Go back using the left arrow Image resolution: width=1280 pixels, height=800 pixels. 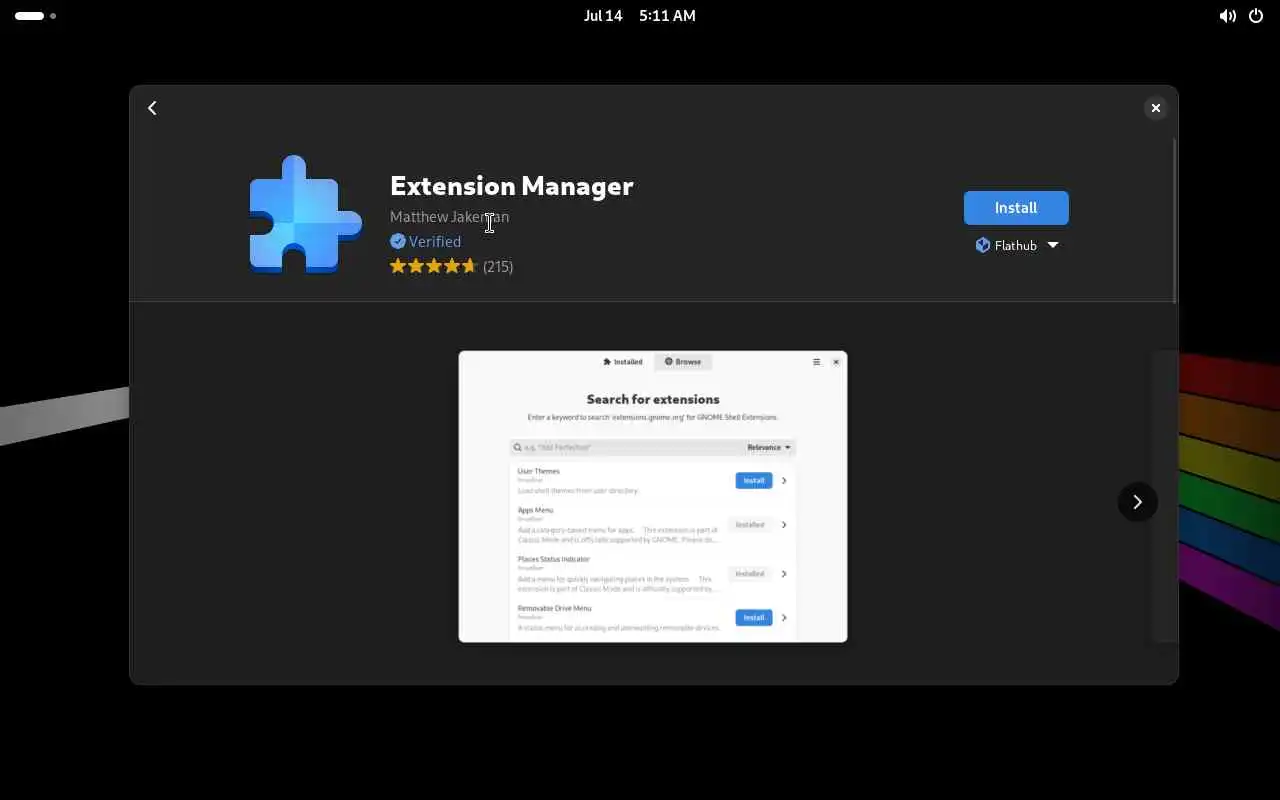point(152,108)
